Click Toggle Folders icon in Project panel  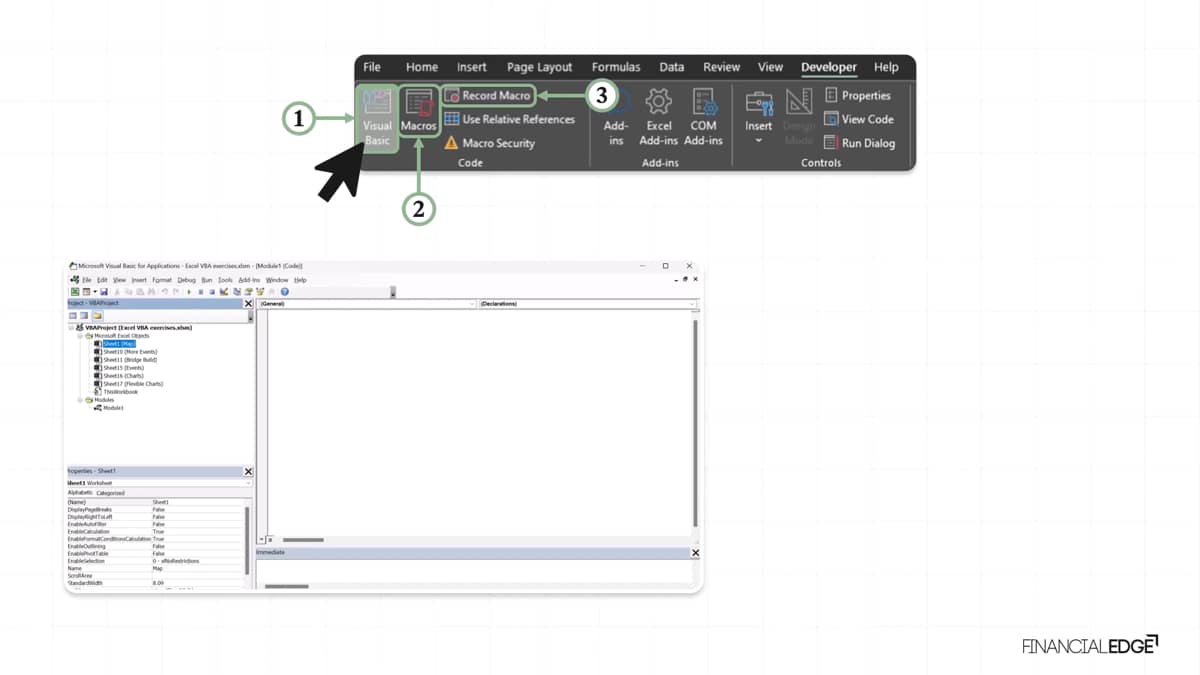pyautogui.click(x=97, y=315)
